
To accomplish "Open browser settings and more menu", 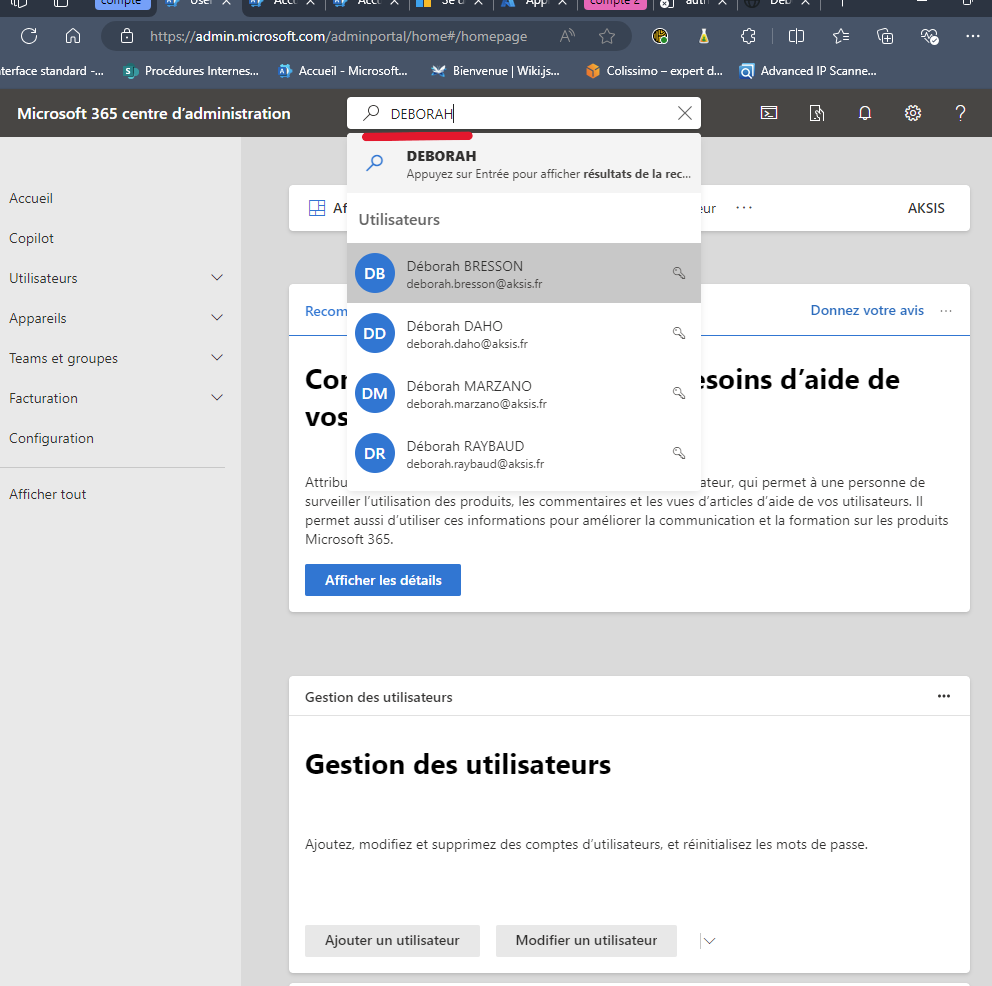I will 973,36.
